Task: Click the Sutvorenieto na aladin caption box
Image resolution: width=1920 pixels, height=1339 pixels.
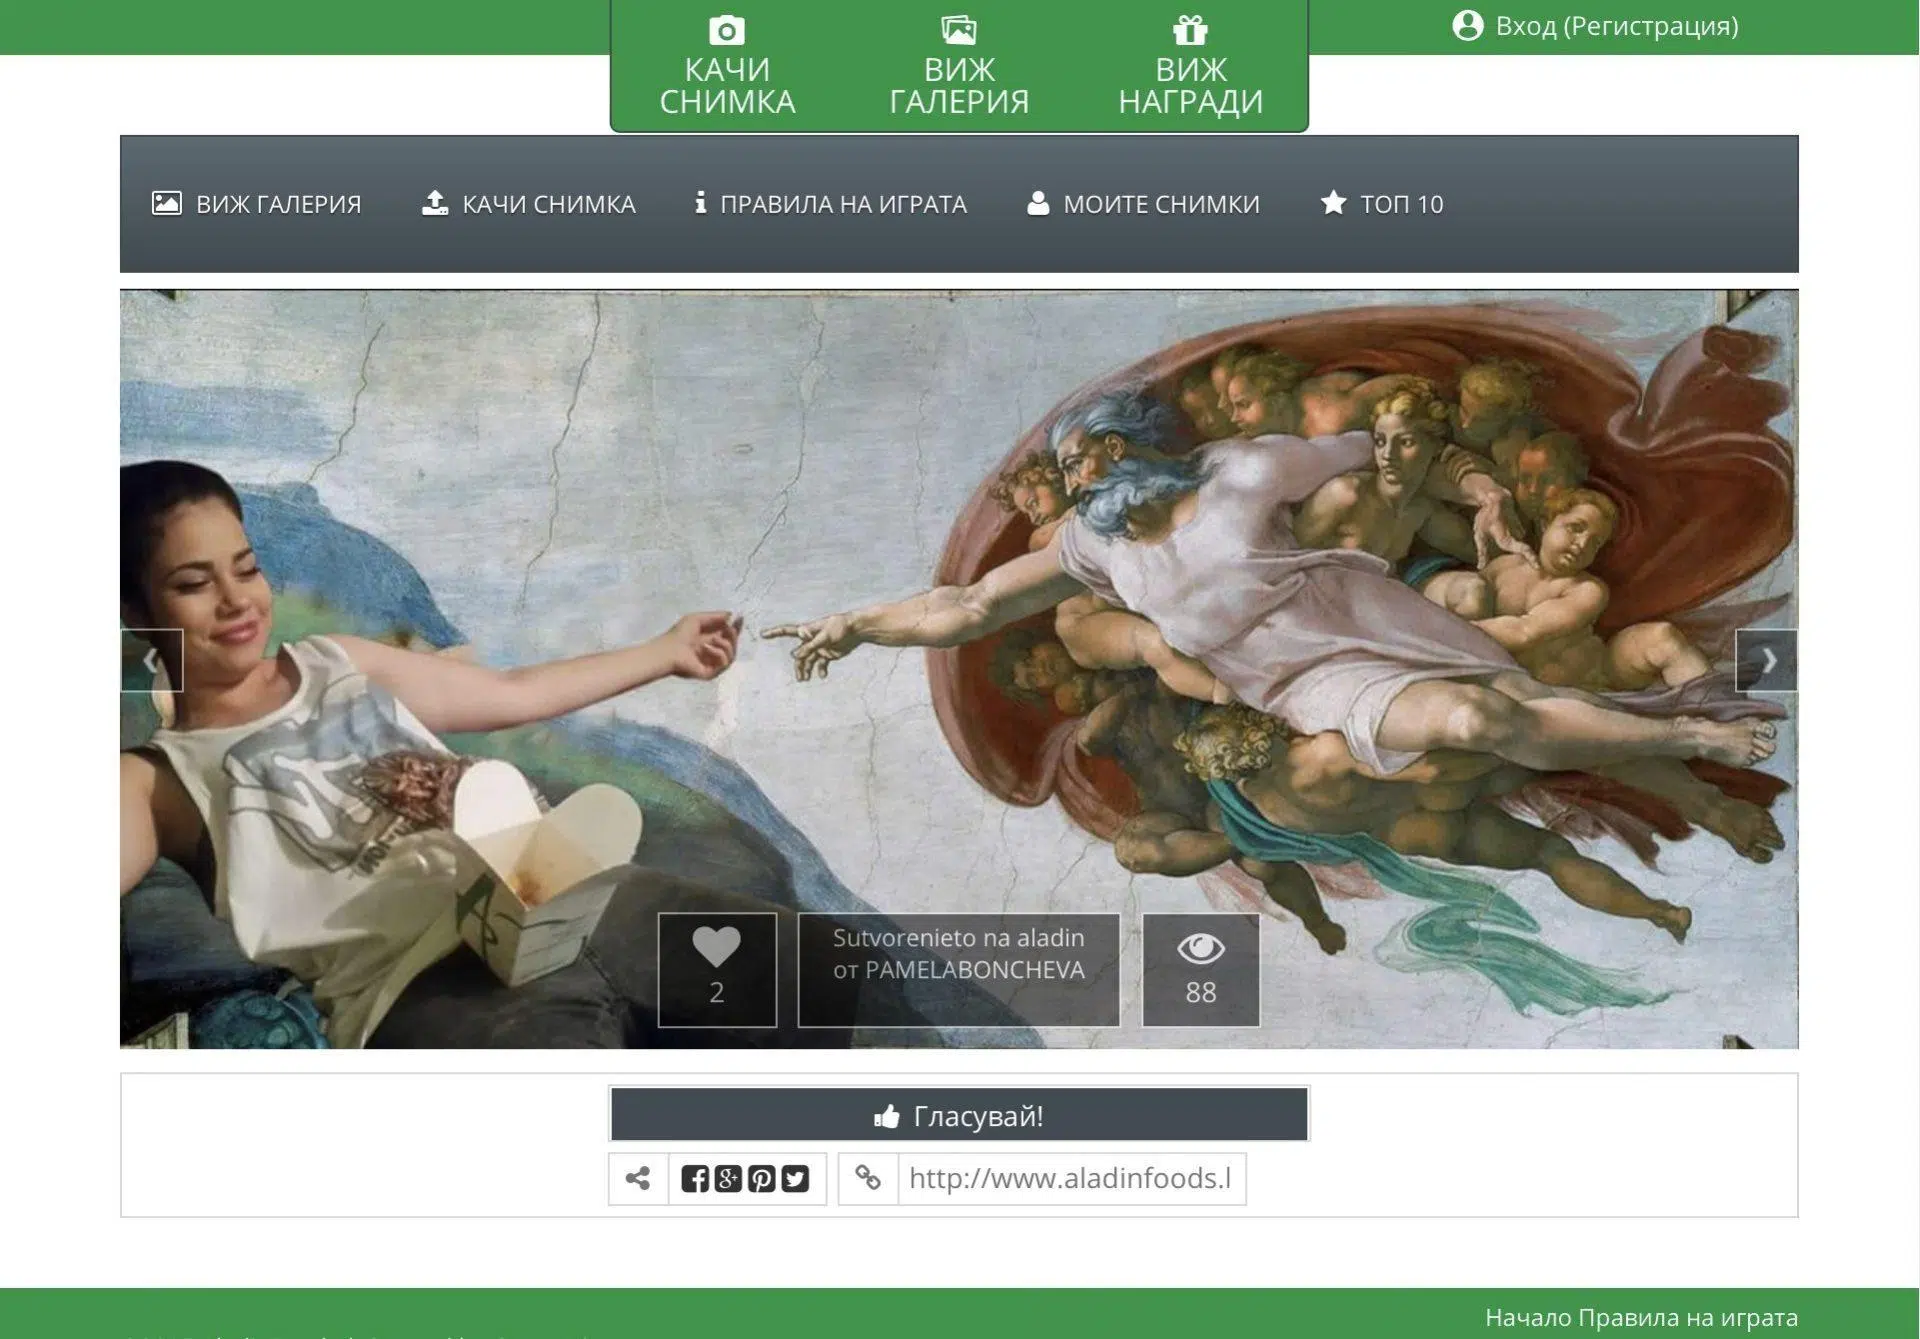Action: tap(959, 969)
